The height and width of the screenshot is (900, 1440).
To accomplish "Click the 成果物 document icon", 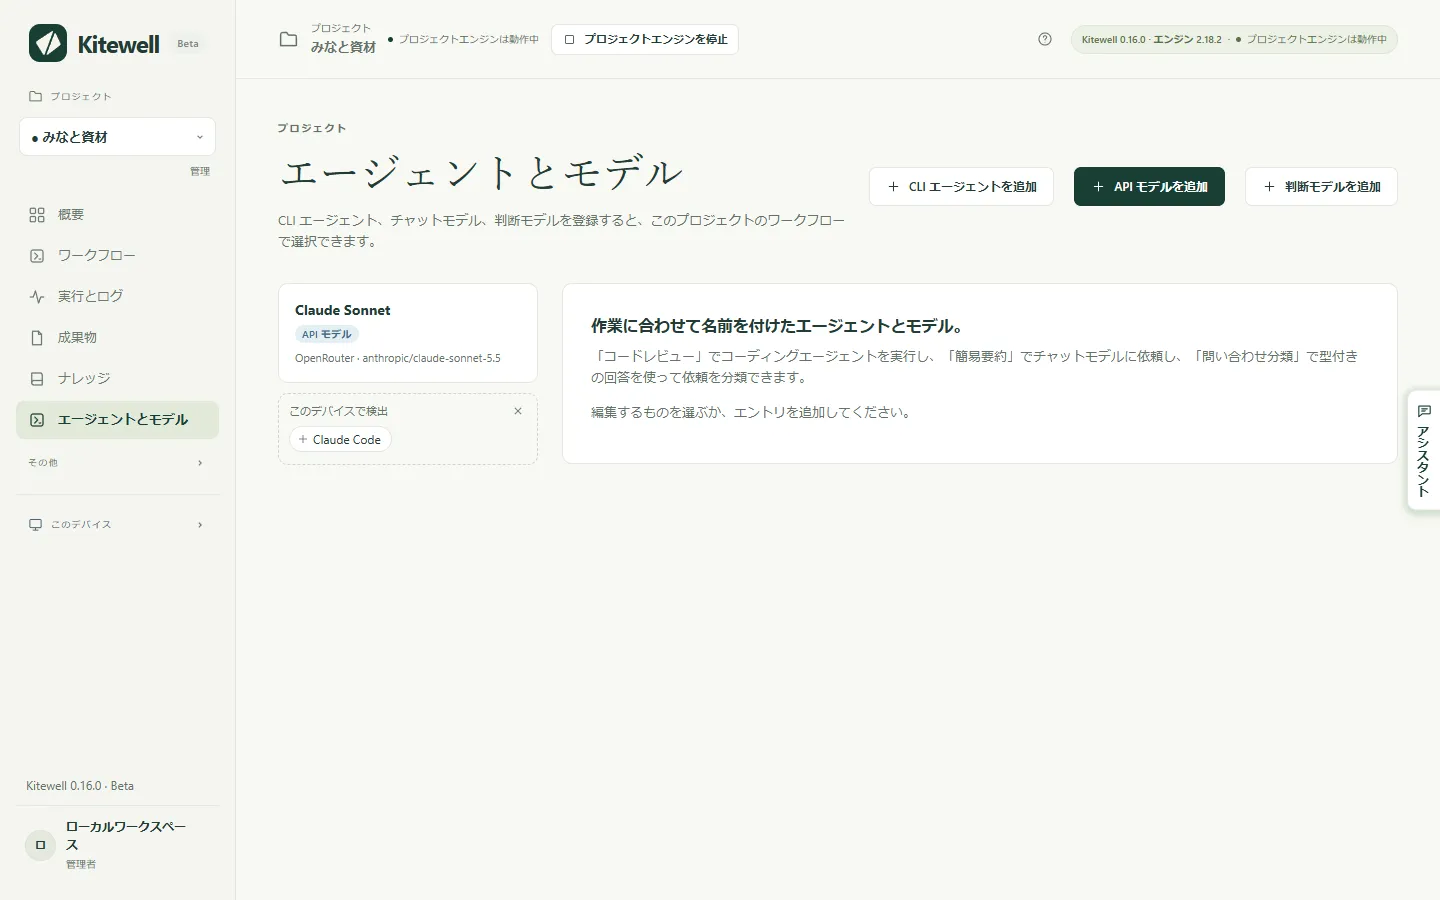I will tap(37, 338).
